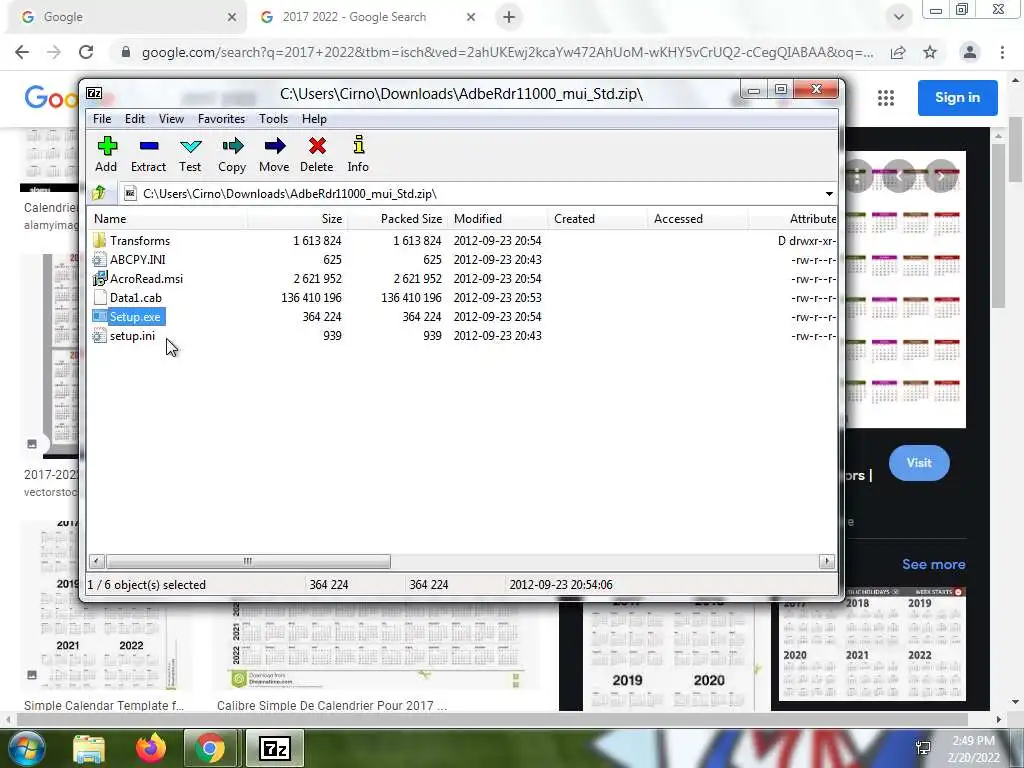Viewport: 1024px width, 768px height.
Task: Click the 7-Zip scroll left arrow
Action: tap(97, 561)
